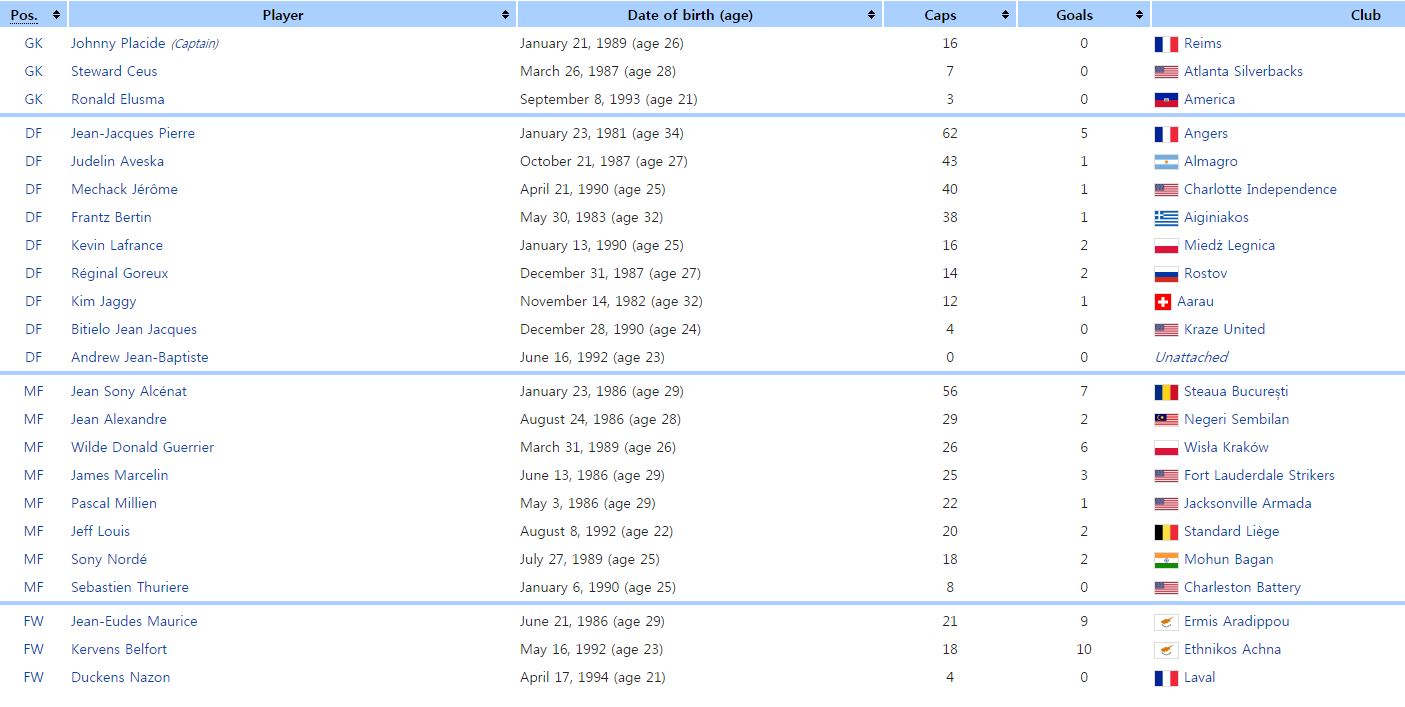Click the Swiss flag next to Aarau
The width and height of the screenshot is (1405, 707).
1162,302
